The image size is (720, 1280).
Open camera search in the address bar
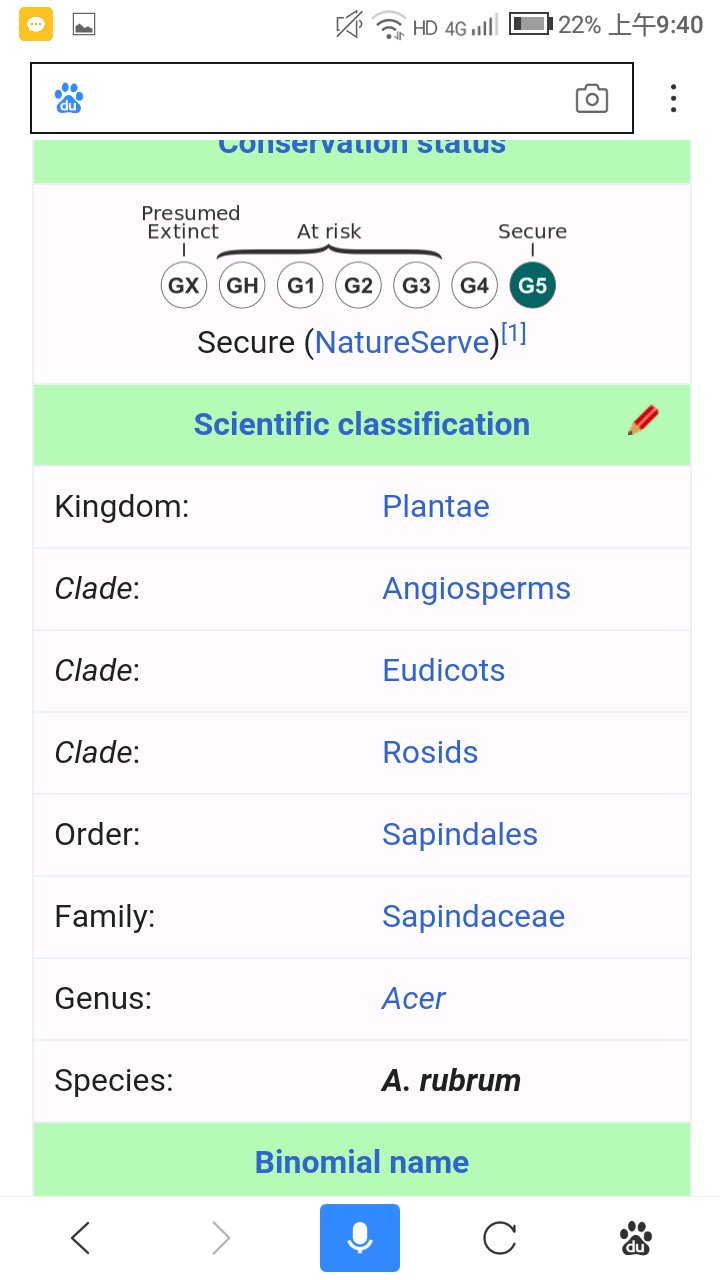(x=592, y=98)
